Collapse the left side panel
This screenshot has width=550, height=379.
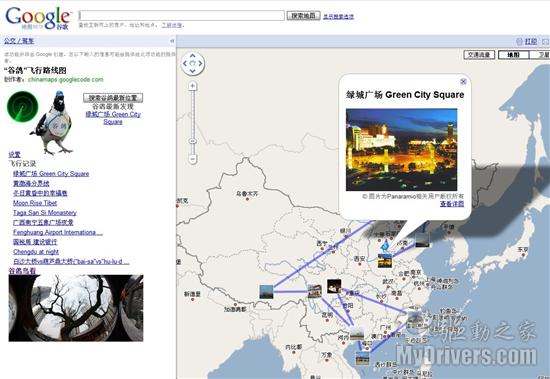[x=172, y=41]
